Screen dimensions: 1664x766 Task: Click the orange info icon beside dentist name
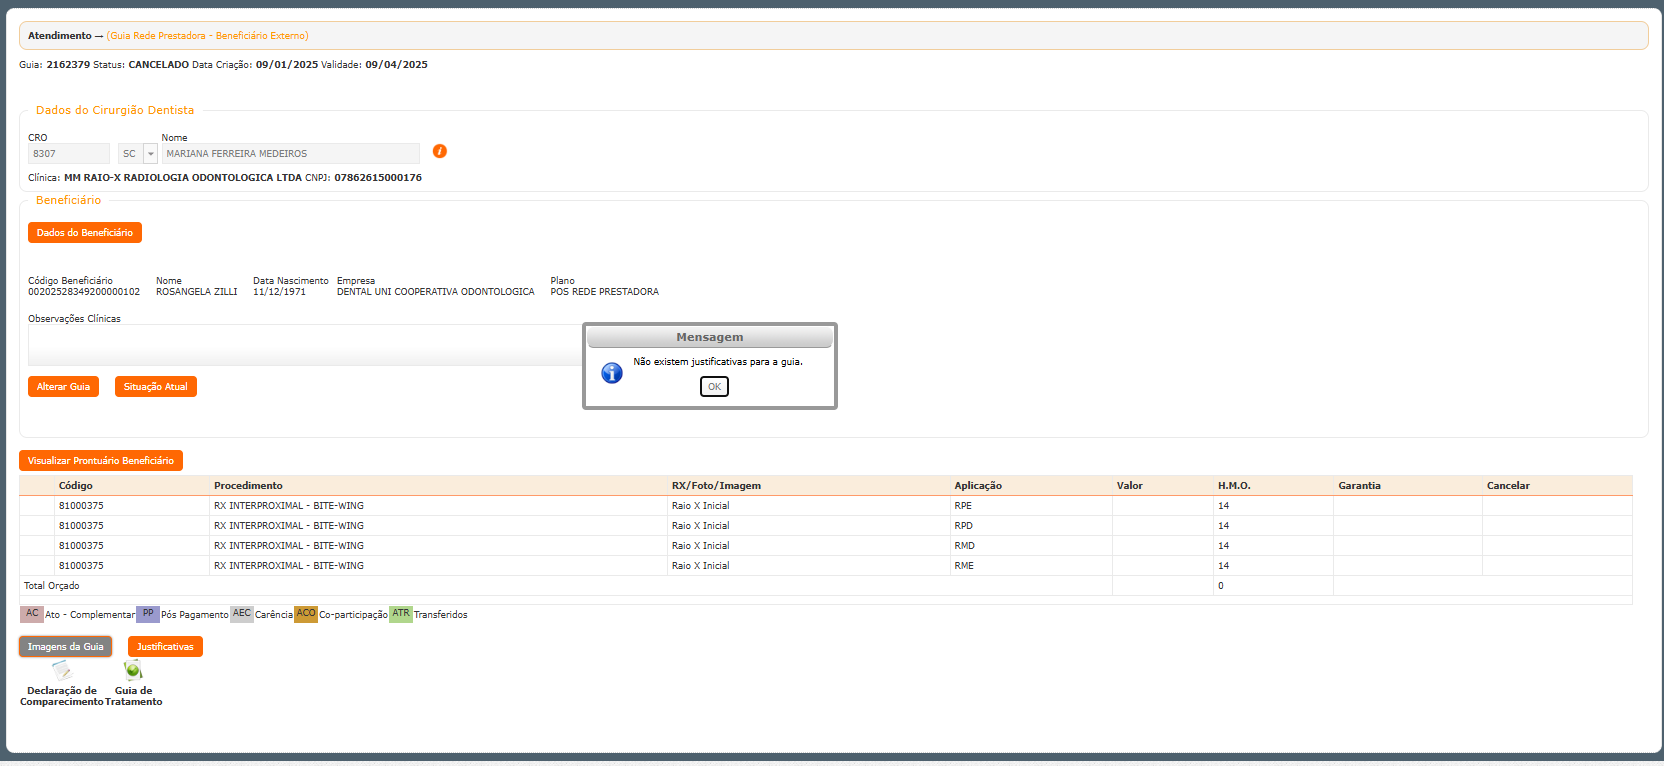coord(439,151)
